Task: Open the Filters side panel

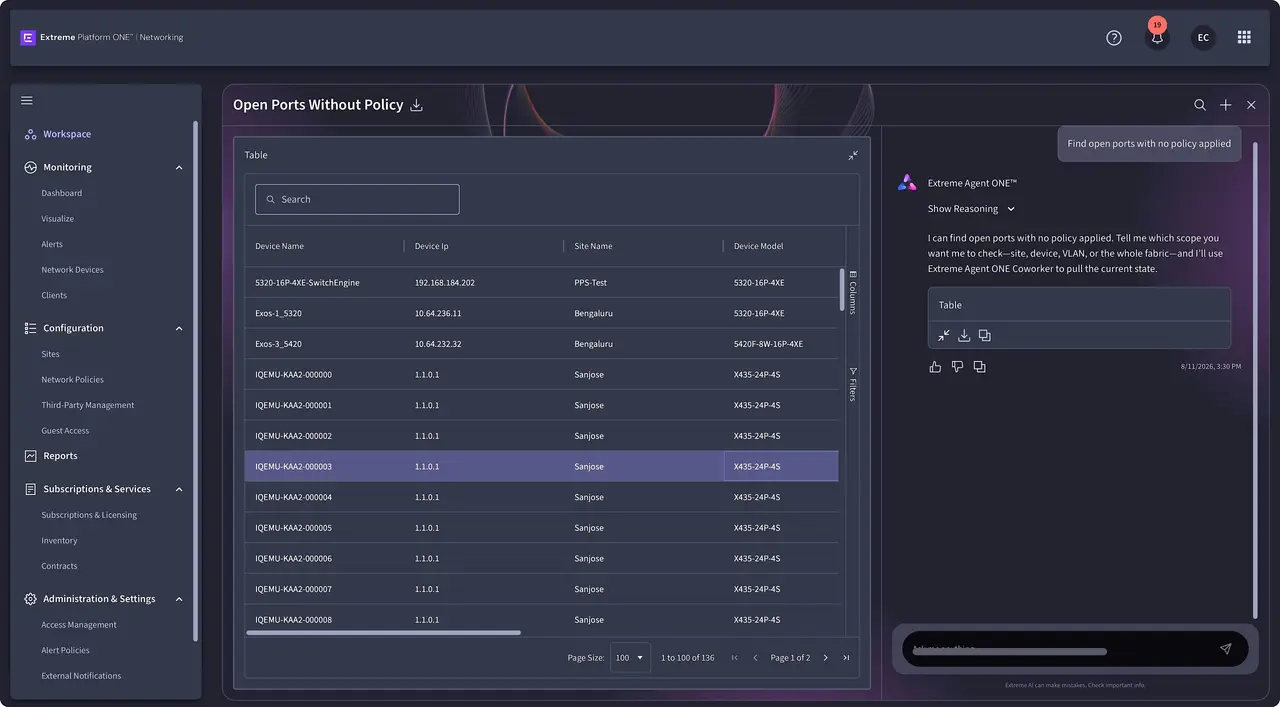Action: point(853,384)
